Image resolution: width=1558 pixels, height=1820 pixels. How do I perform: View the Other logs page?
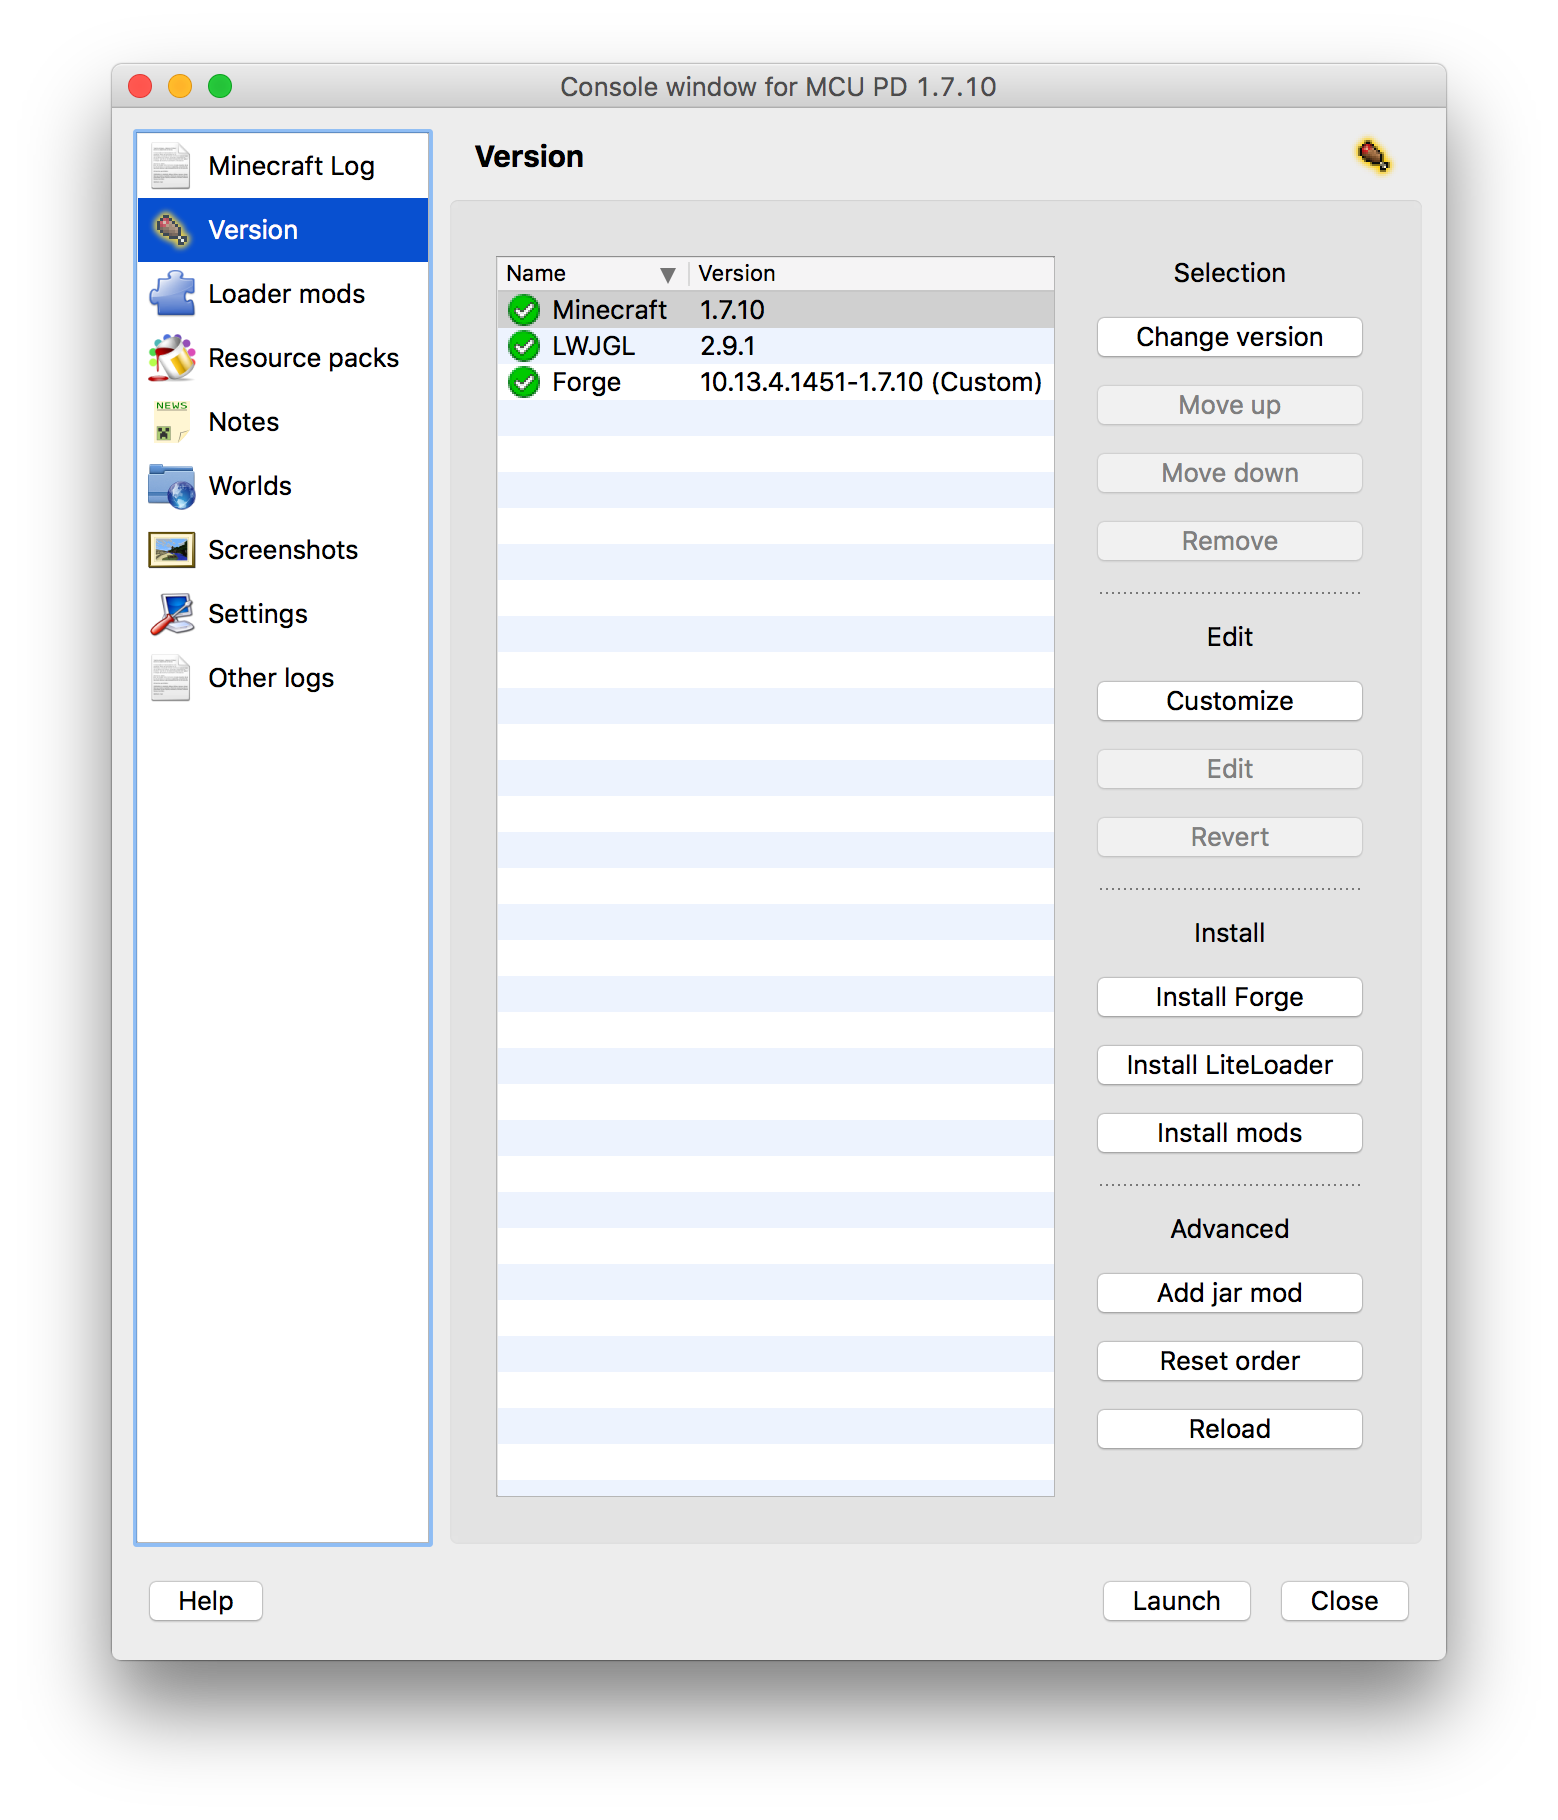coord(271,678)
